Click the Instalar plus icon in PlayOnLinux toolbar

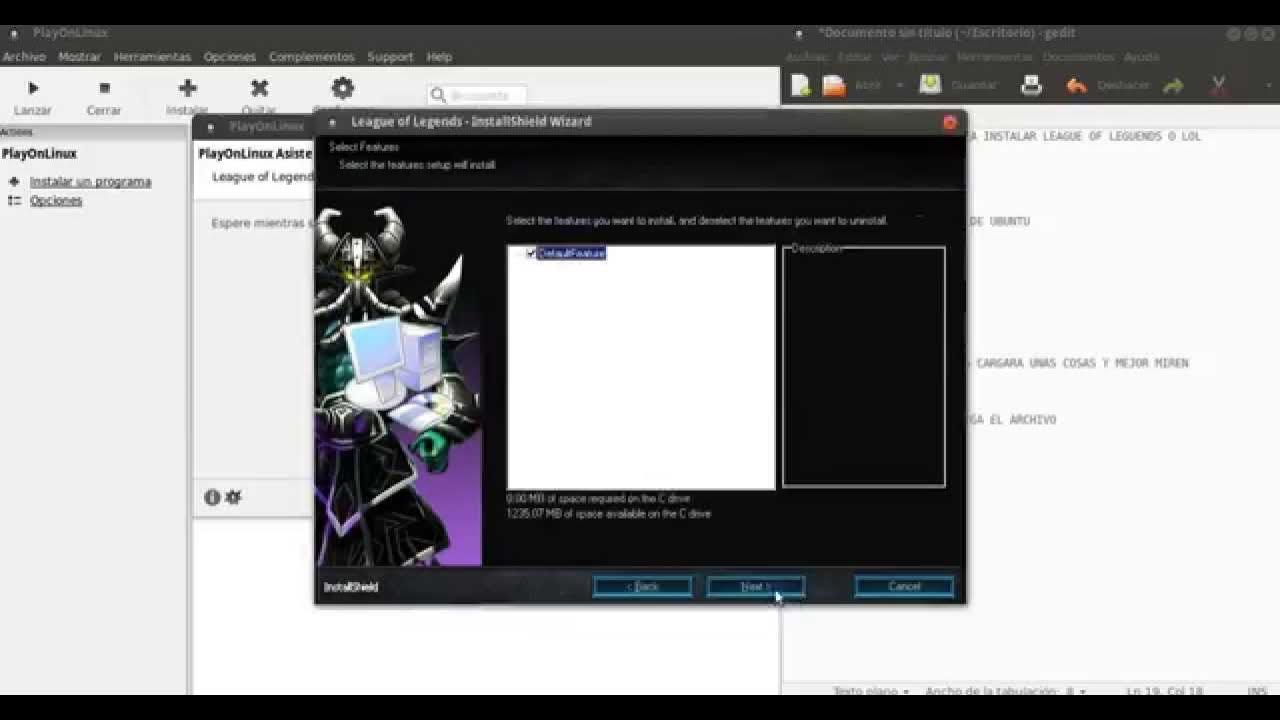pos(187,89)
